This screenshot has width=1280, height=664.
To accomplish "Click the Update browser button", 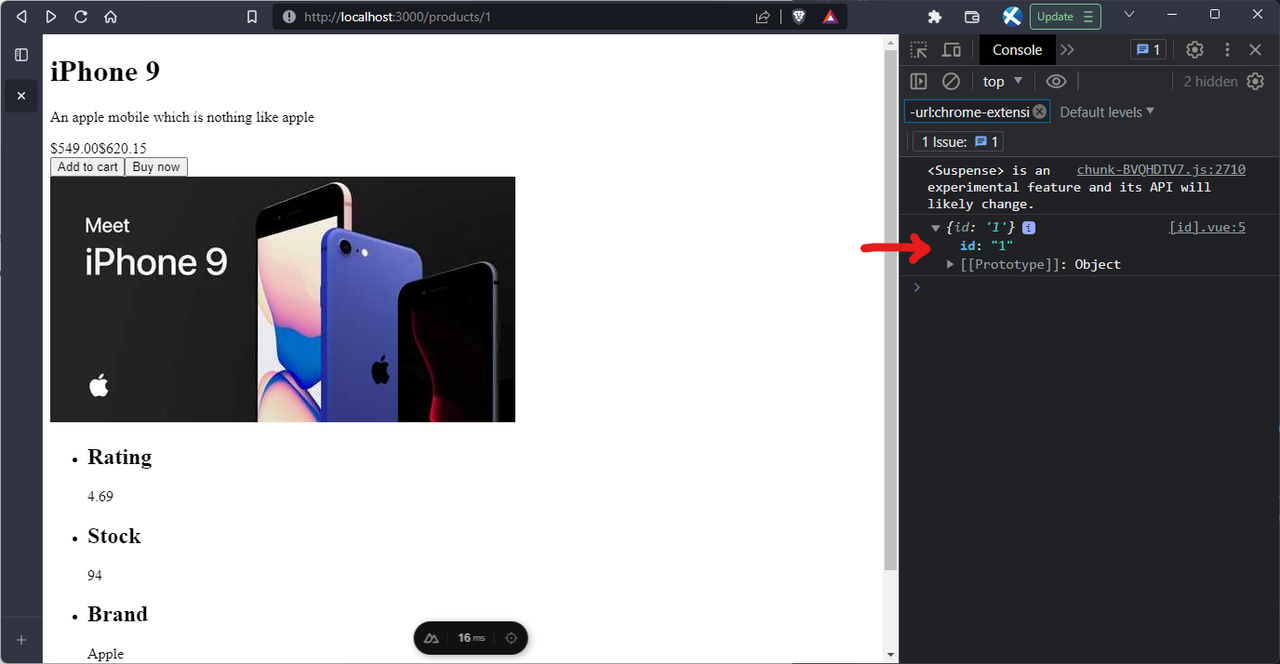I will pyautogui.click(x=1065, y=16).
